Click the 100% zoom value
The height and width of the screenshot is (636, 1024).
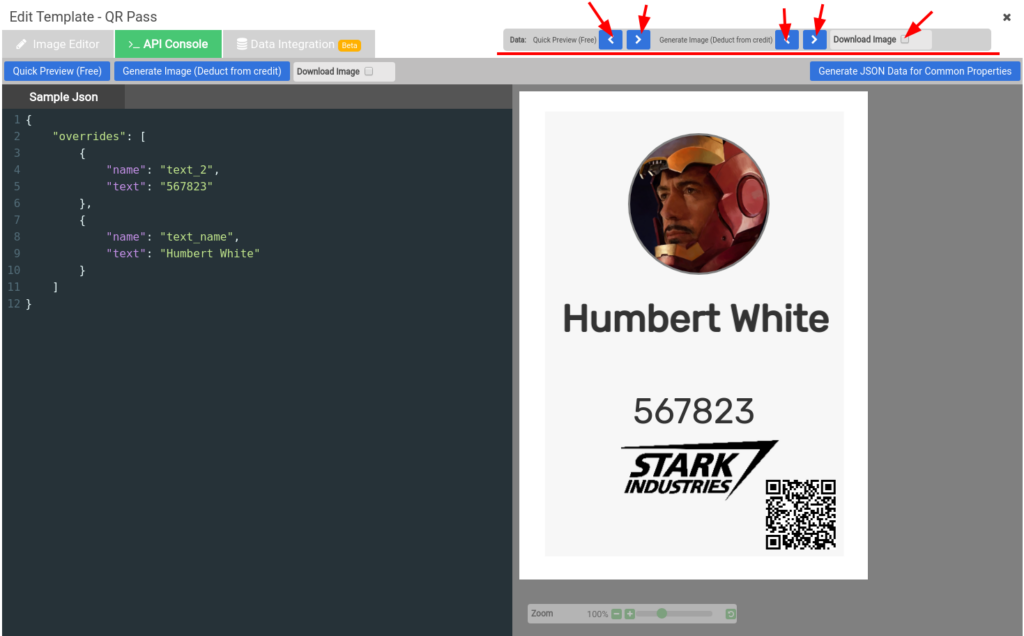coord(597,614)
